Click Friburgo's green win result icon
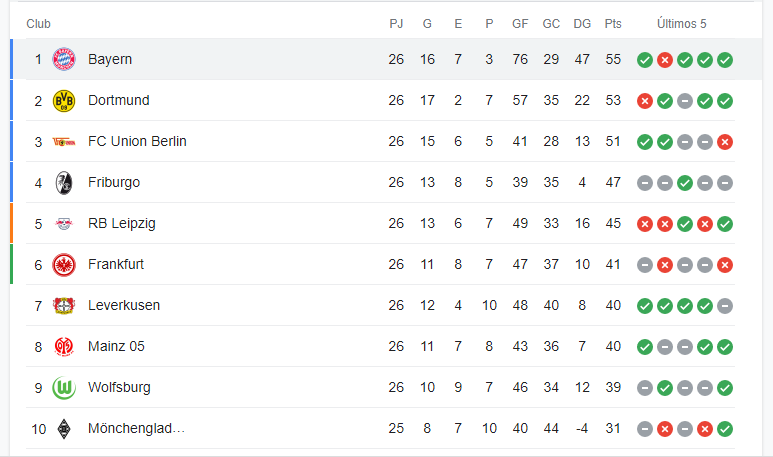 tap(685, 183)
